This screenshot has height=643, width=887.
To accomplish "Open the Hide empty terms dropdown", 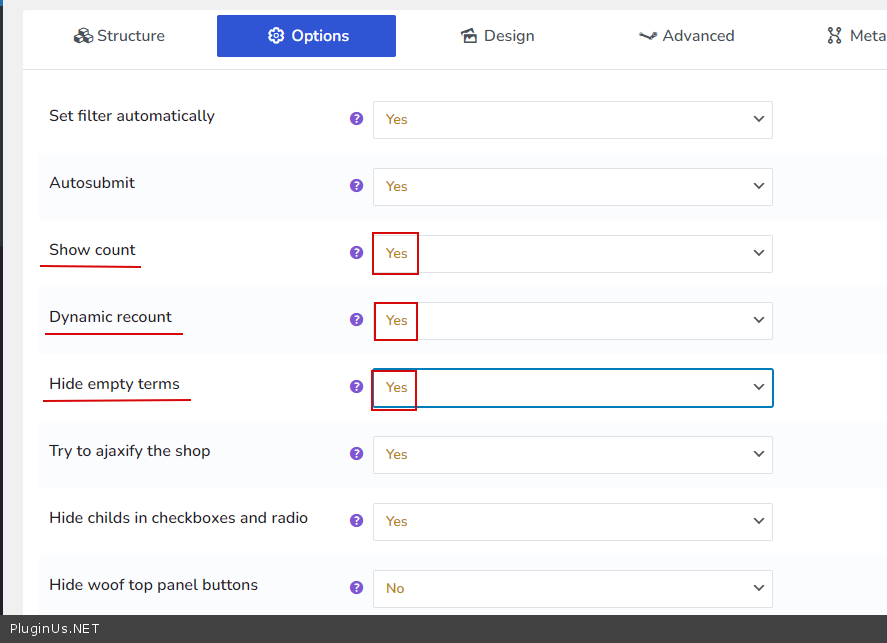I will coord(572,387).
